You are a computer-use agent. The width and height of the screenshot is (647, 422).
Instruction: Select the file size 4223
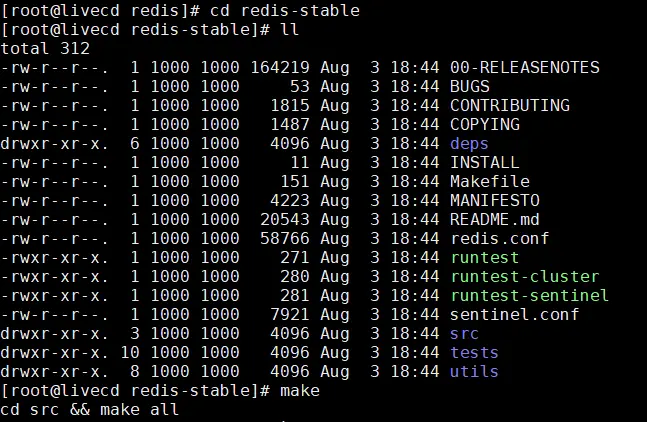coord(290,200)
